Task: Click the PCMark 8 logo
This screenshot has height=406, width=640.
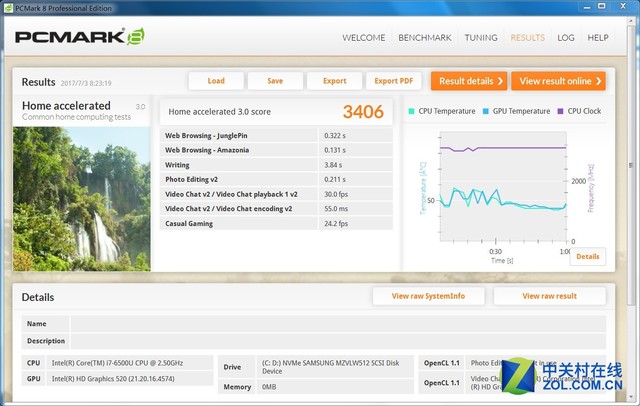Action: point(80,39)
